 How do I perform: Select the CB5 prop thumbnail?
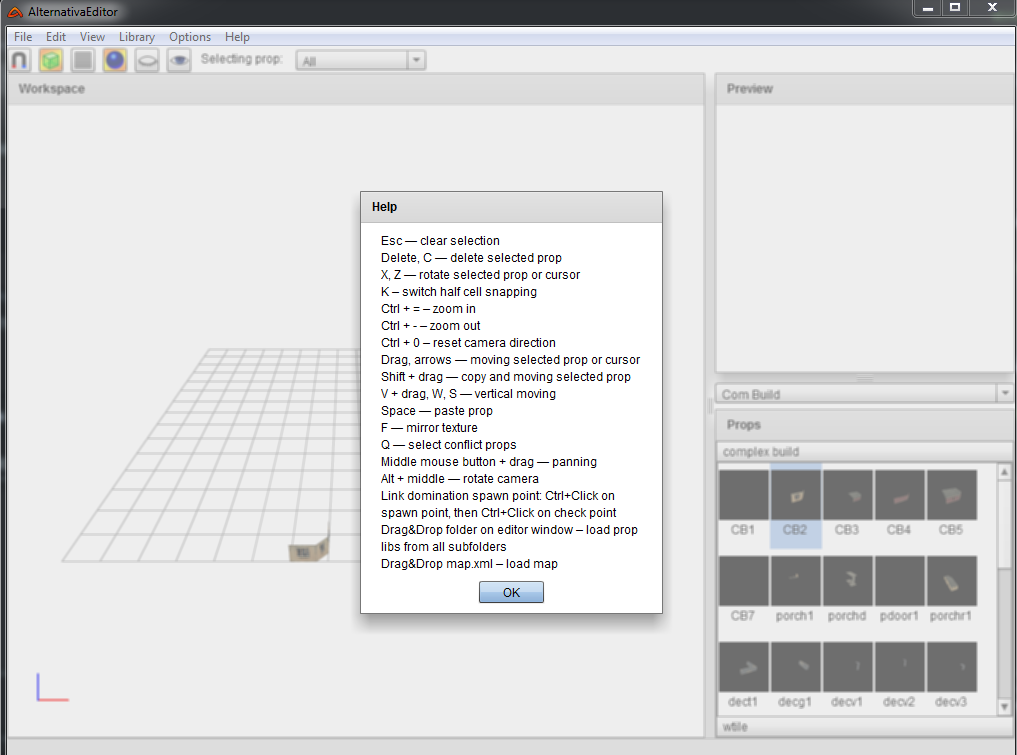click(x=951, y=496)
